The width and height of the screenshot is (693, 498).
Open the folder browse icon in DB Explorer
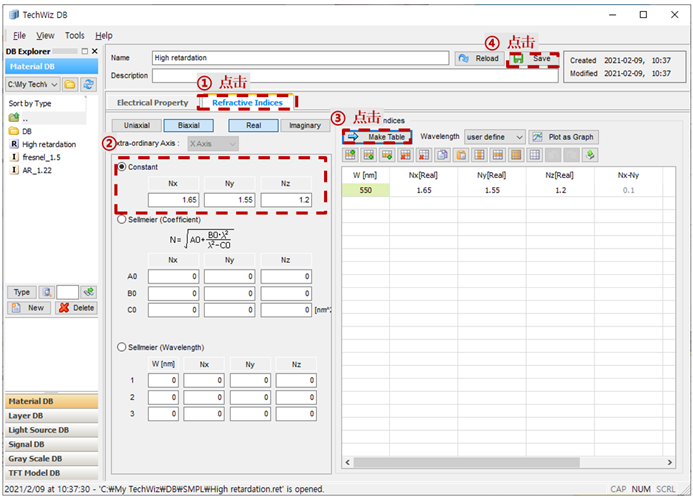[70, 84]
